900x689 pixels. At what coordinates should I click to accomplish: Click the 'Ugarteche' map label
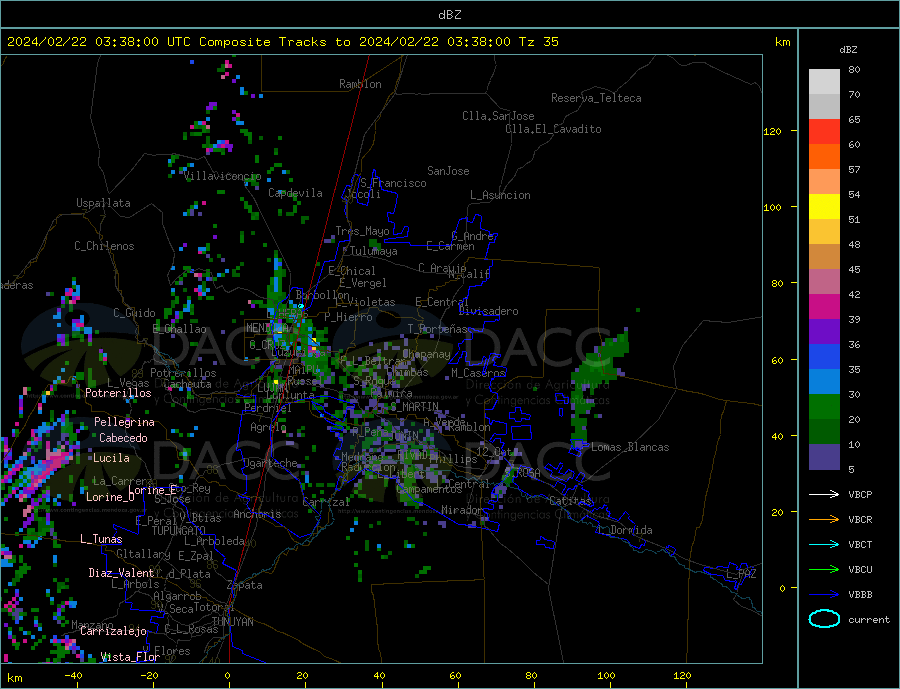pyautogui.click(x=271, y=463)
